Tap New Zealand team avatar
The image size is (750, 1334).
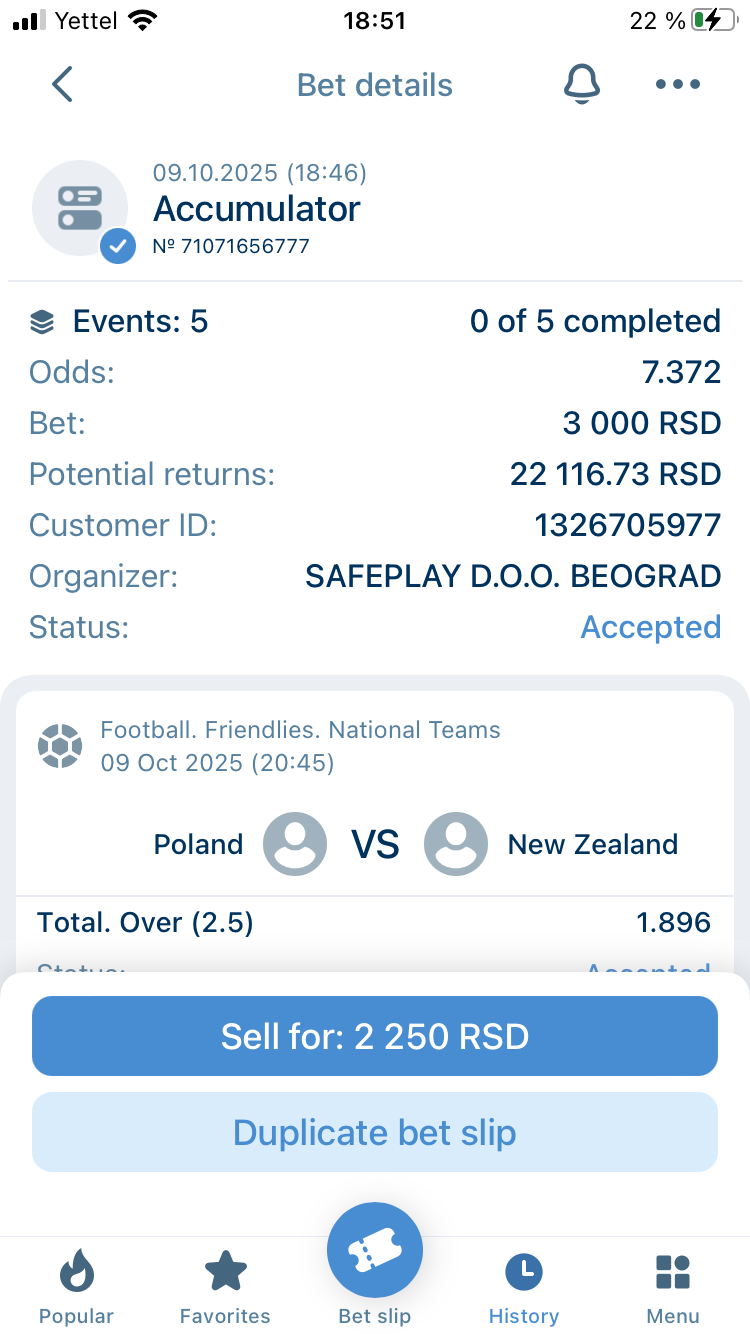[456, 844]
